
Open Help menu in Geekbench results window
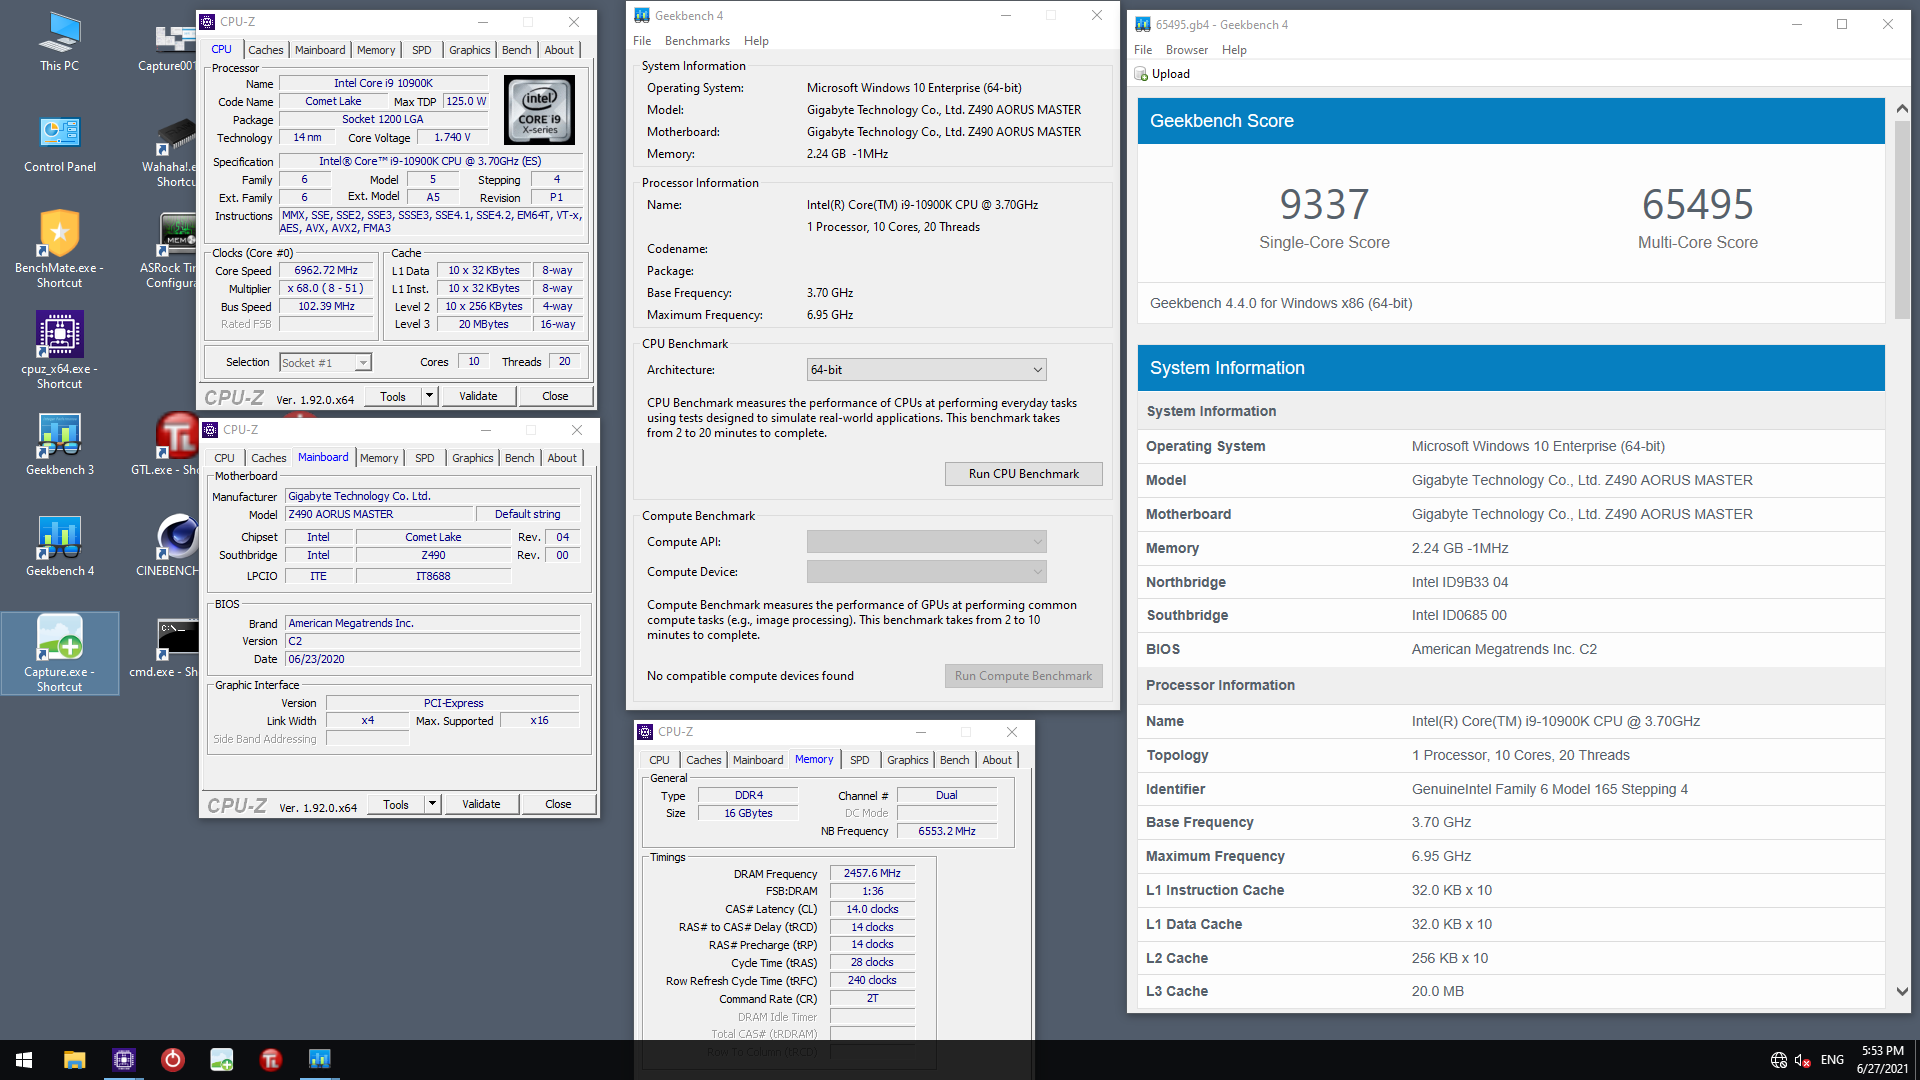point(1234,50)
